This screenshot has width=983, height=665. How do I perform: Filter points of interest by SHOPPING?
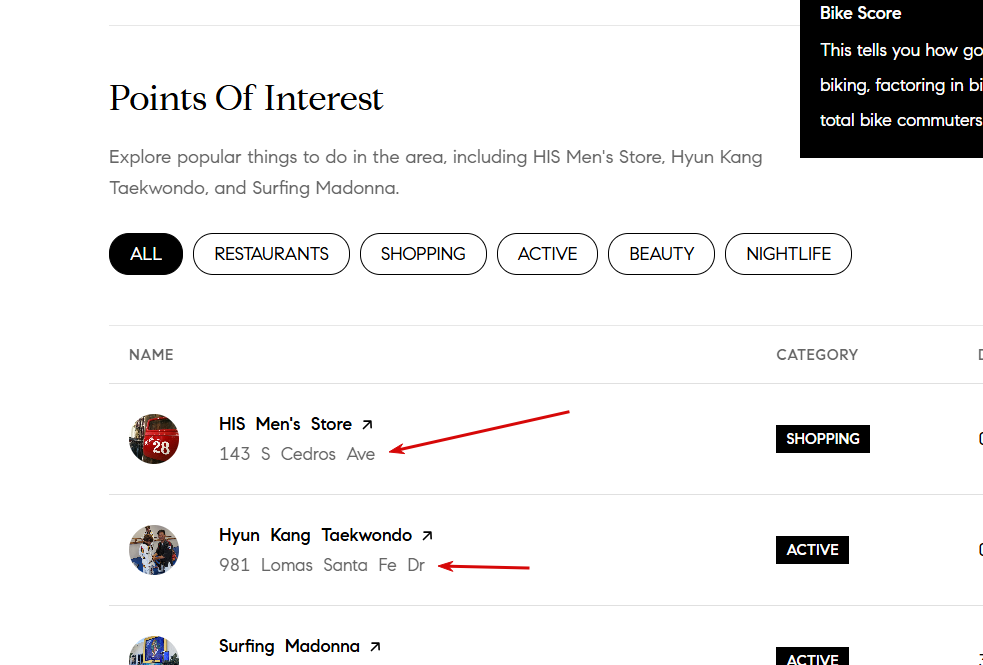pos(423,254)
